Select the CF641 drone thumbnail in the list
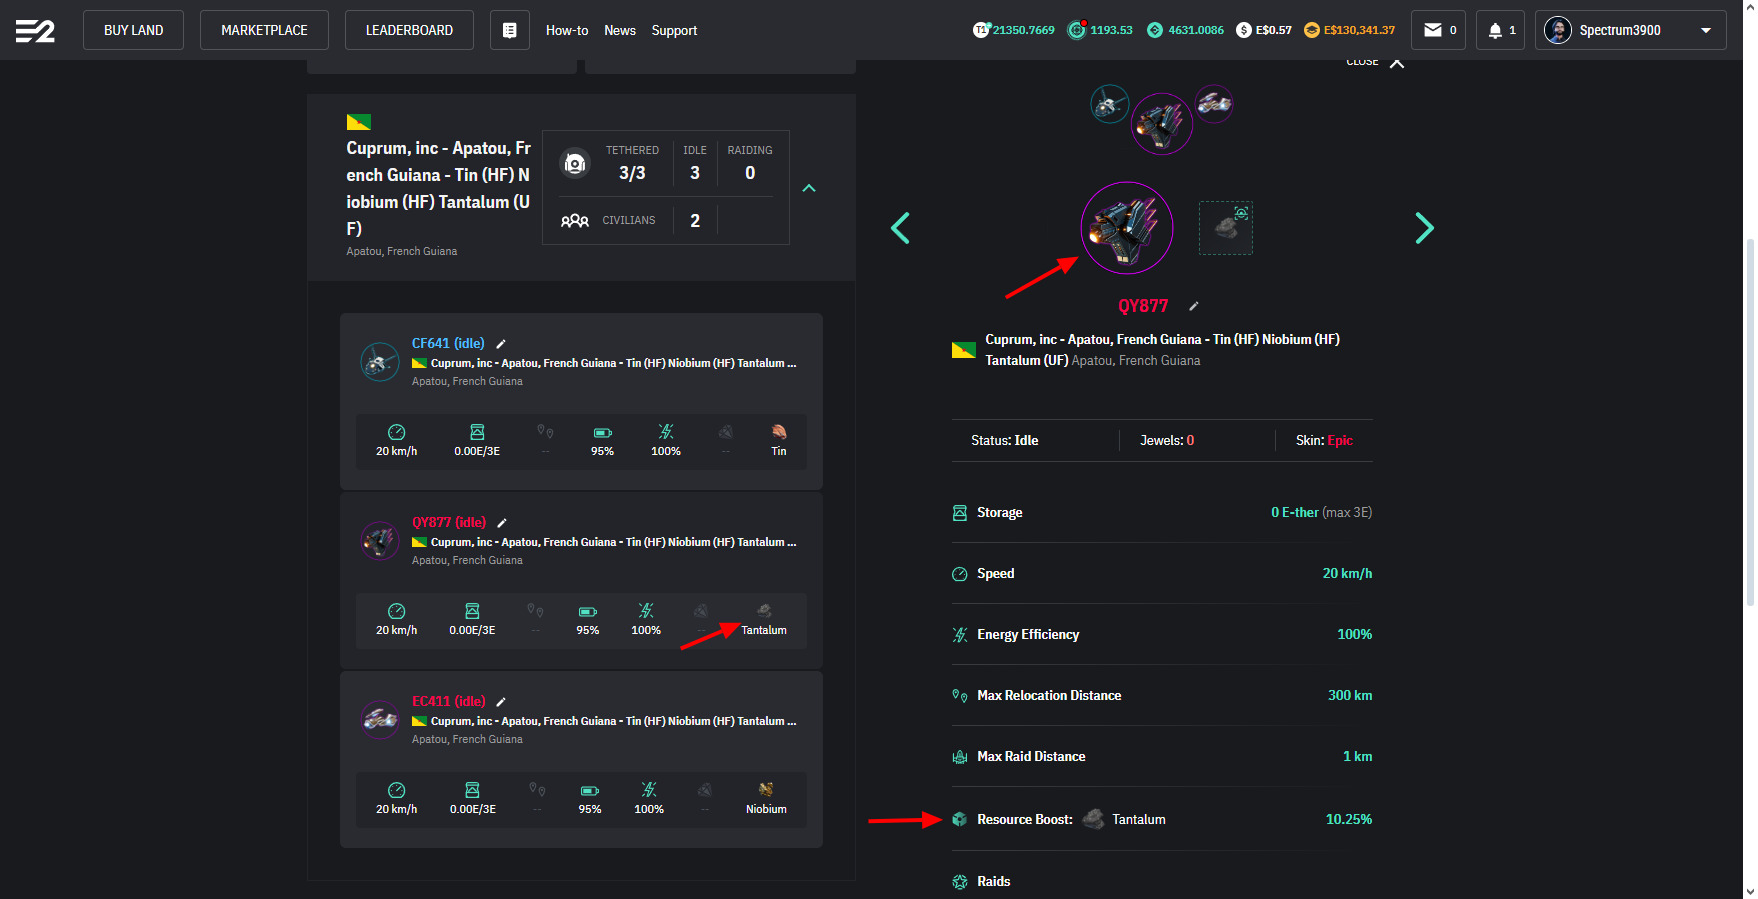 click(x=380, y=362)
